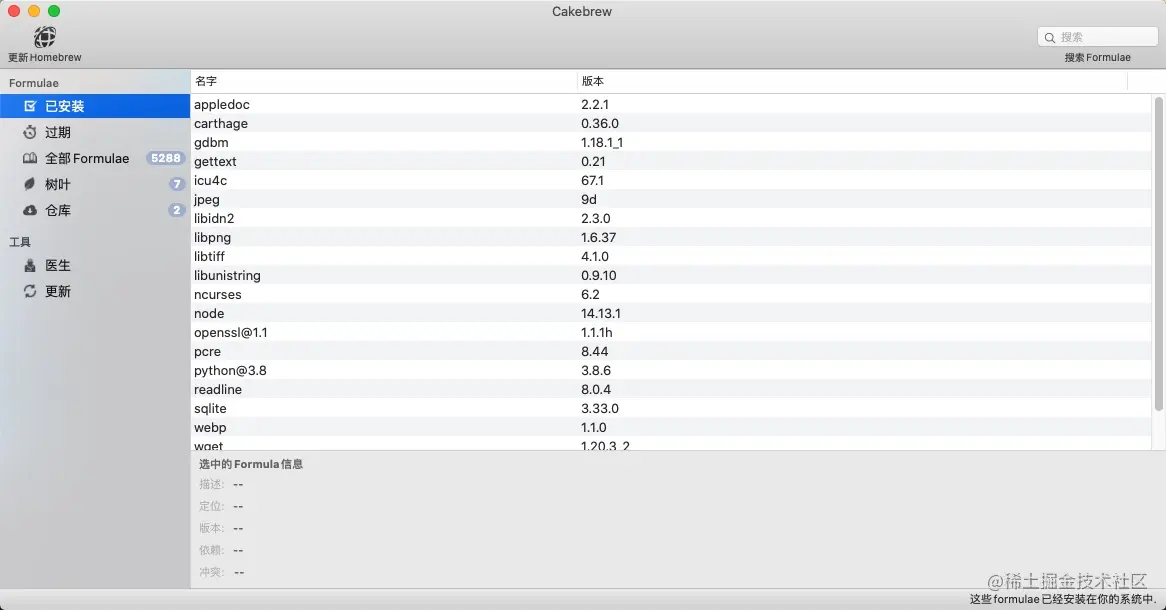The width and height of the screenshot is (1166, 610).
Task: Open the 全部 Formulae section
Action: click(95, 158)
